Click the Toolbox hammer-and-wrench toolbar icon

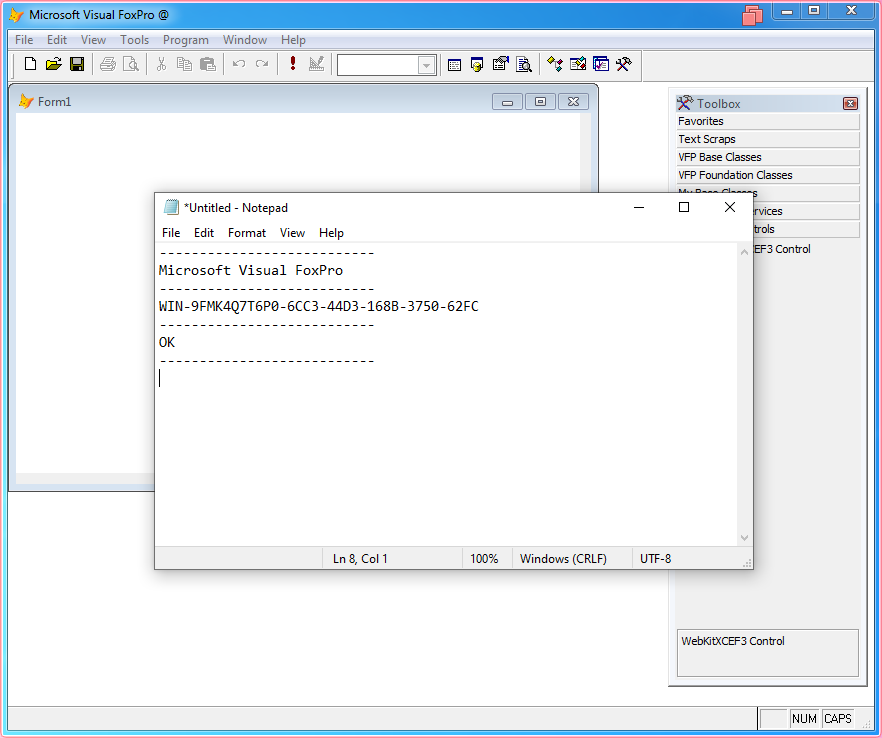click(x=624, y=64)
